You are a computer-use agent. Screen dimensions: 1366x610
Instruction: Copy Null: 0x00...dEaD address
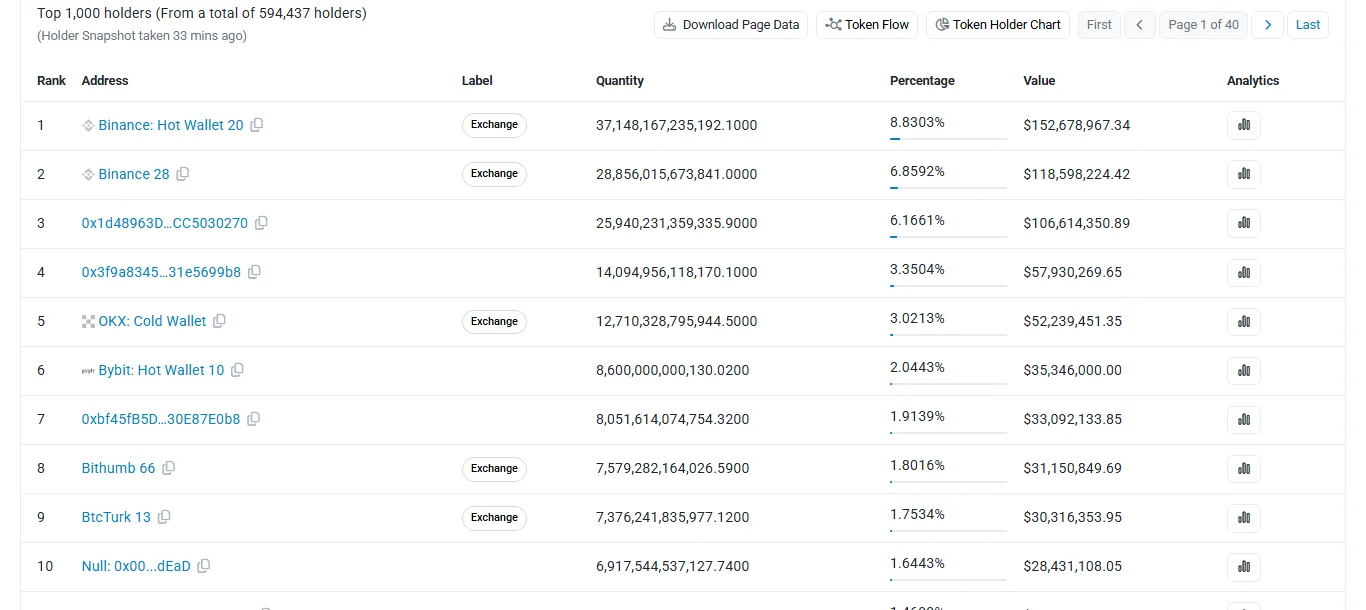pos(204,566)
